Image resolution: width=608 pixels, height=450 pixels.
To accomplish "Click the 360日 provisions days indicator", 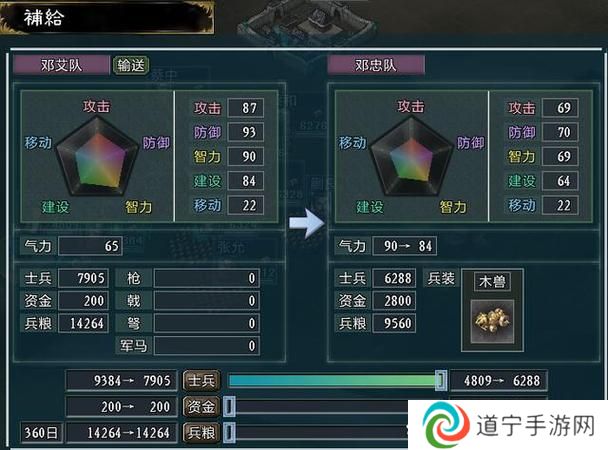I will click(x=41, y=432).
